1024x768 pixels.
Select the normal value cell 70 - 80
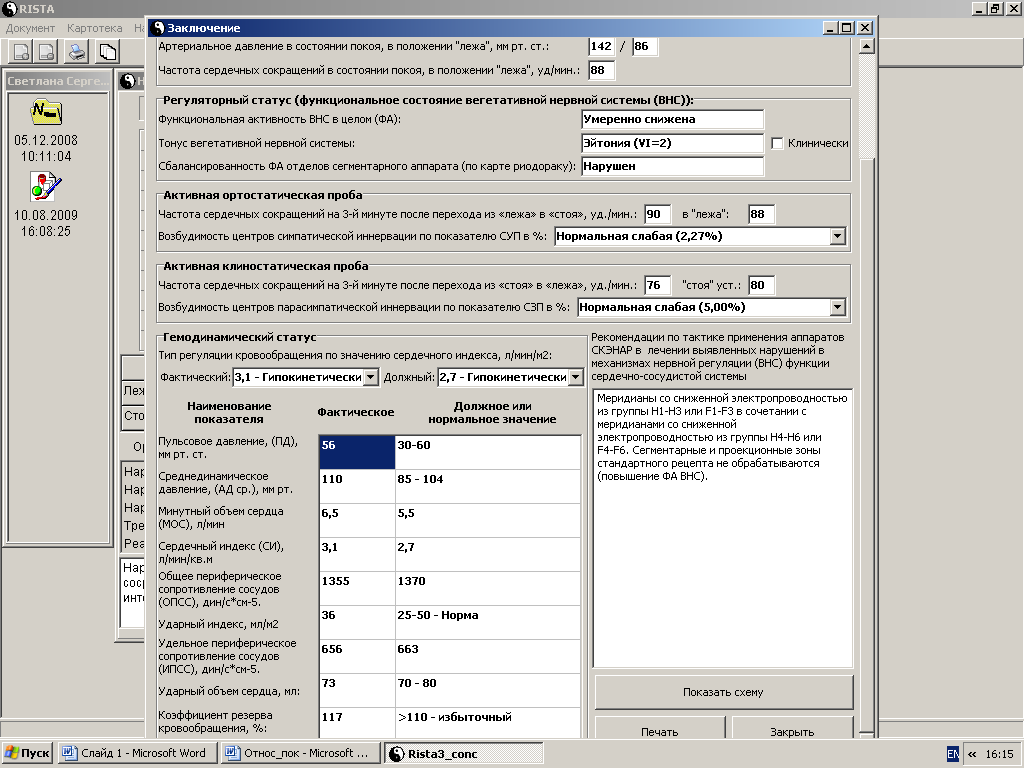click(x=488, y=690)
